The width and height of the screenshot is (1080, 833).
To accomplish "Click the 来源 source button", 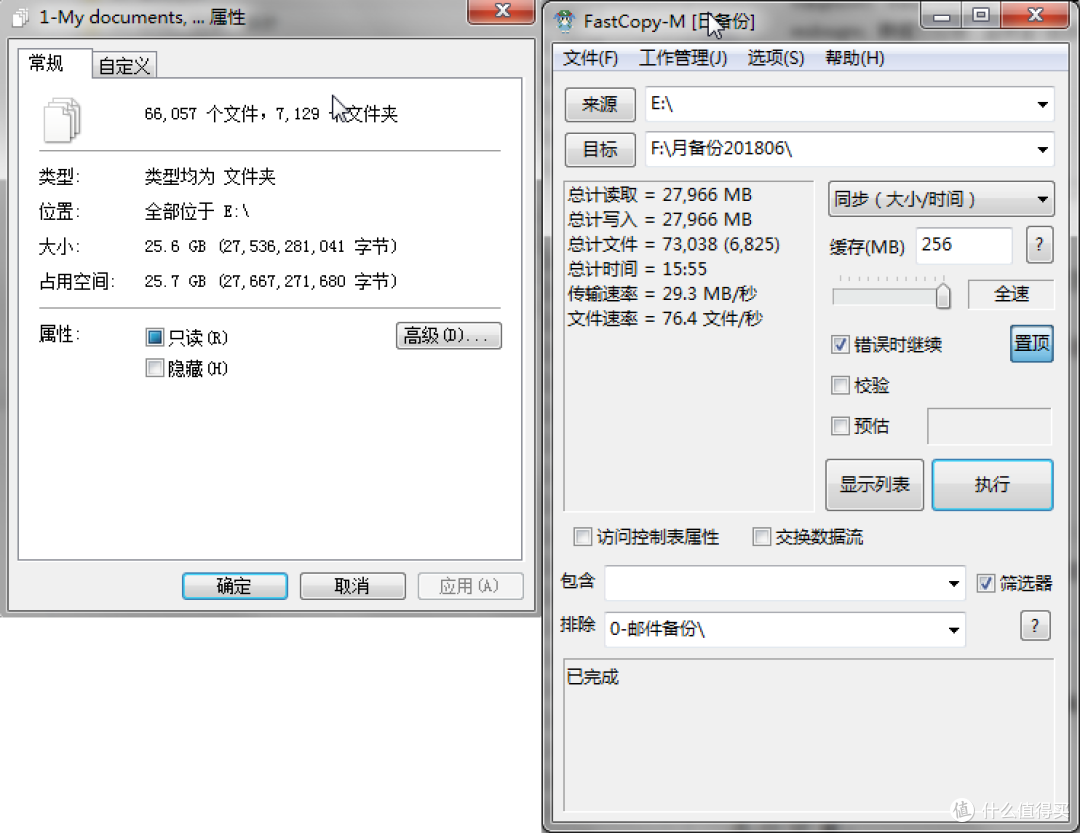I will (599, 104).
